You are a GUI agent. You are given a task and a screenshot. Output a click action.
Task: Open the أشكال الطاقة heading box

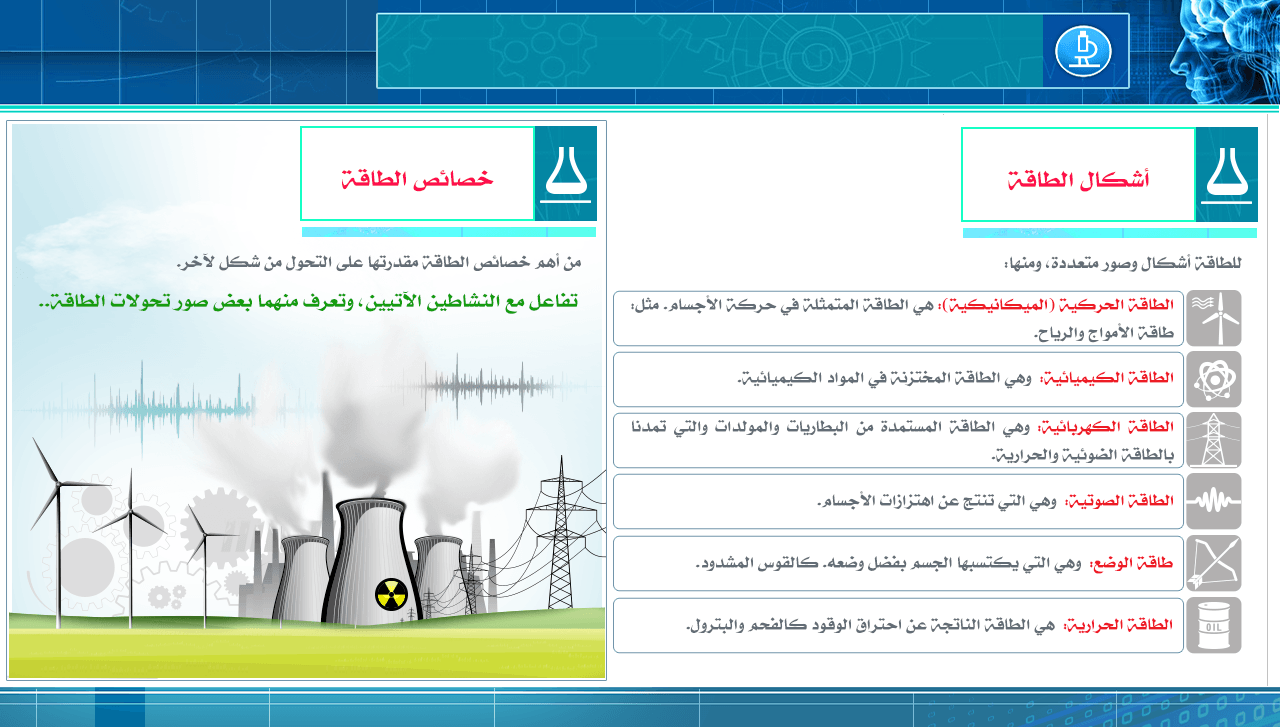click(1078, 175)
